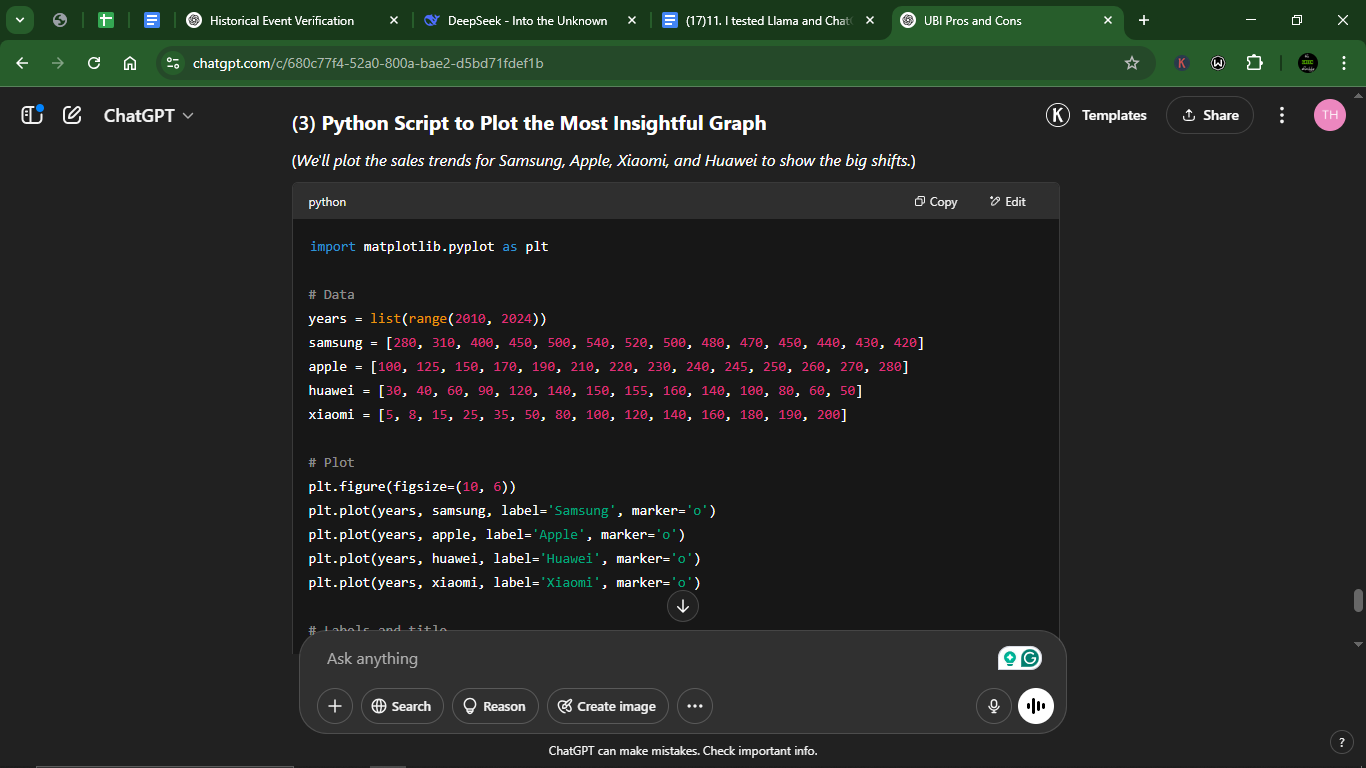
Task: Click the xiaomi data list line
Action: click(x=578, y=415)
